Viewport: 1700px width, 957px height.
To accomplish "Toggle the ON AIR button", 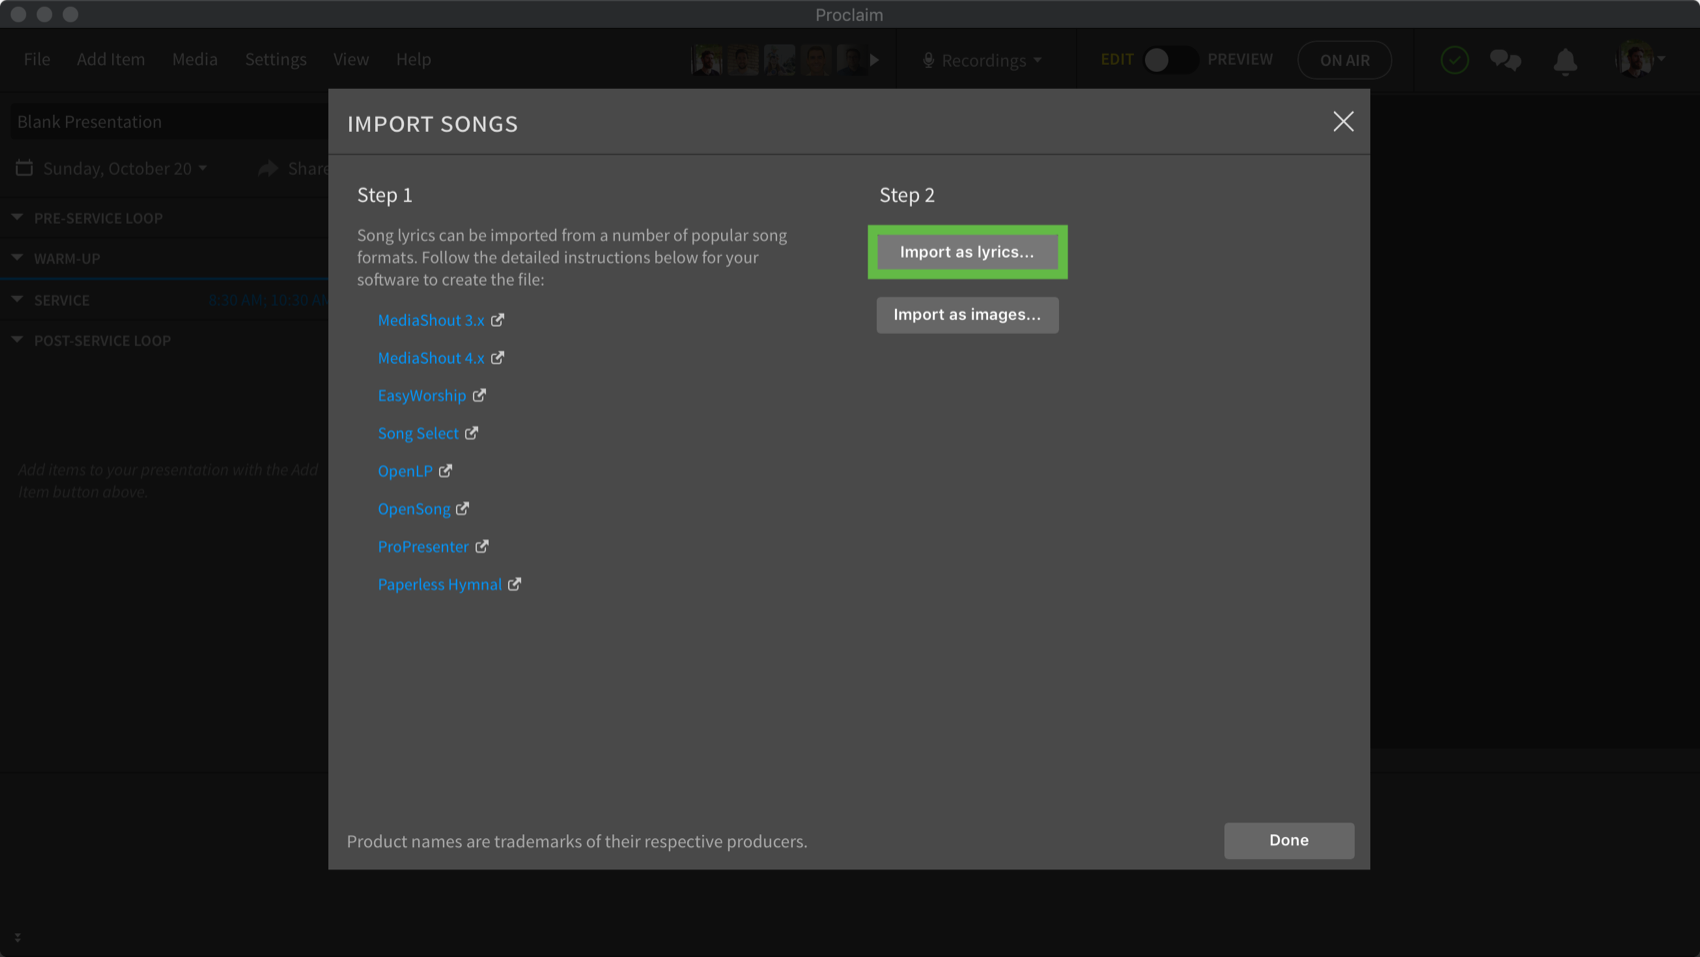I will pos(1344,60).
